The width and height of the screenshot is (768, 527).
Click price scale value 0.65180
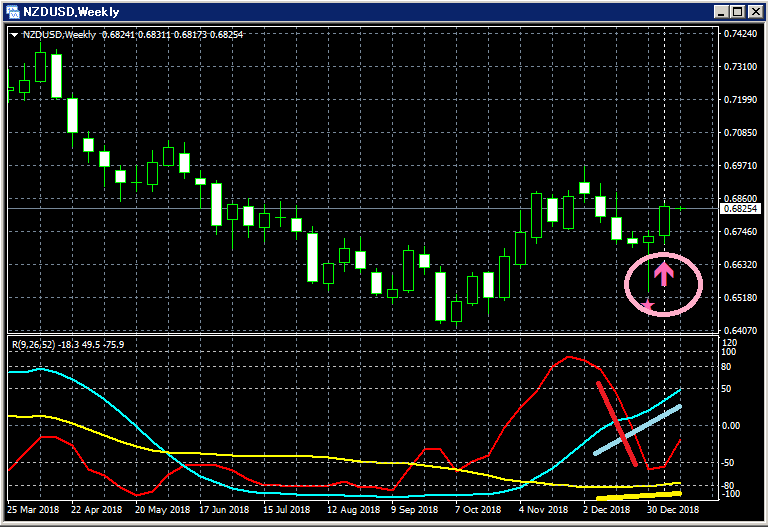tap(740, 298)
